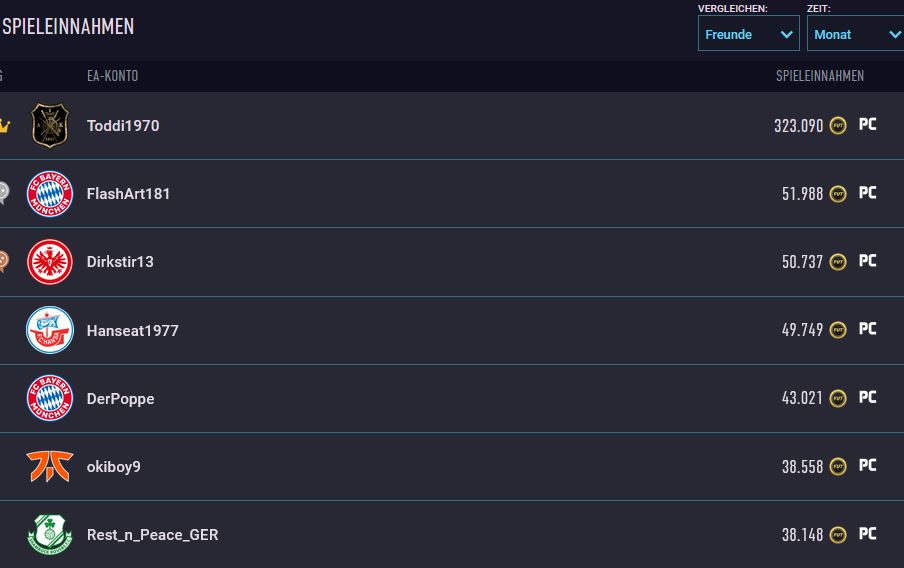Click Hanseat1977's Hansa Rostock badge
The image size is (904, 568).
tap(50, 330)
